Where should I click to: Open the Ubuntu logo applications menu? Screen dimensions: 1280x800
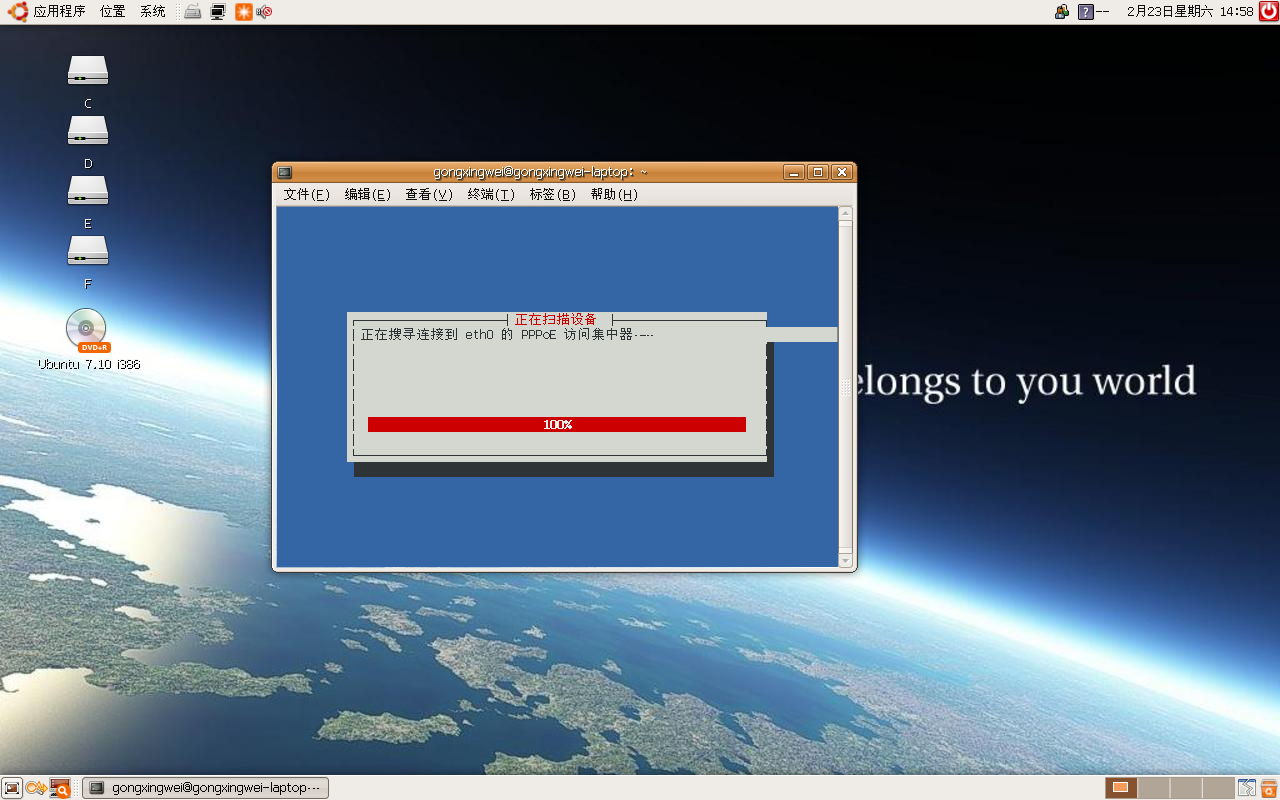coord(16,12)
